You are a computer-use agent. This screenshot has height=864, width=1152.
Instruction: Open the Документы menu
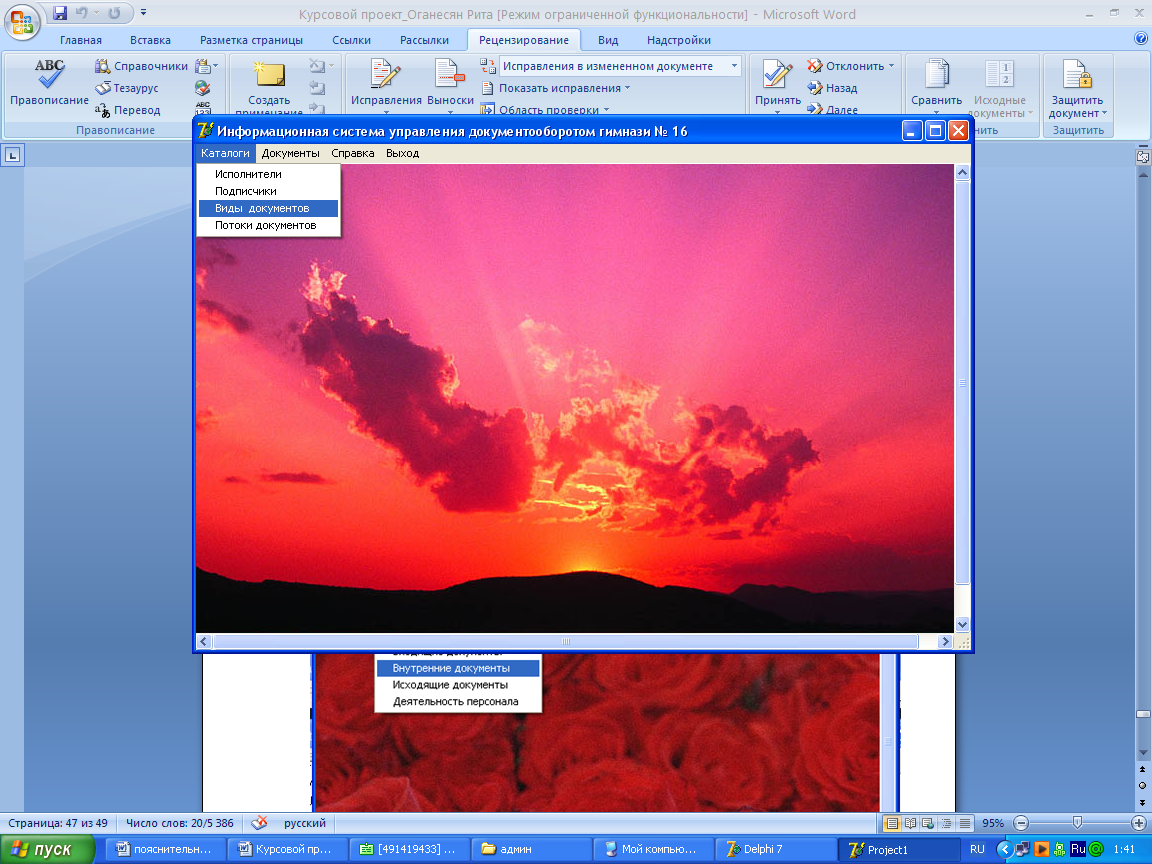tap(290, 153)
